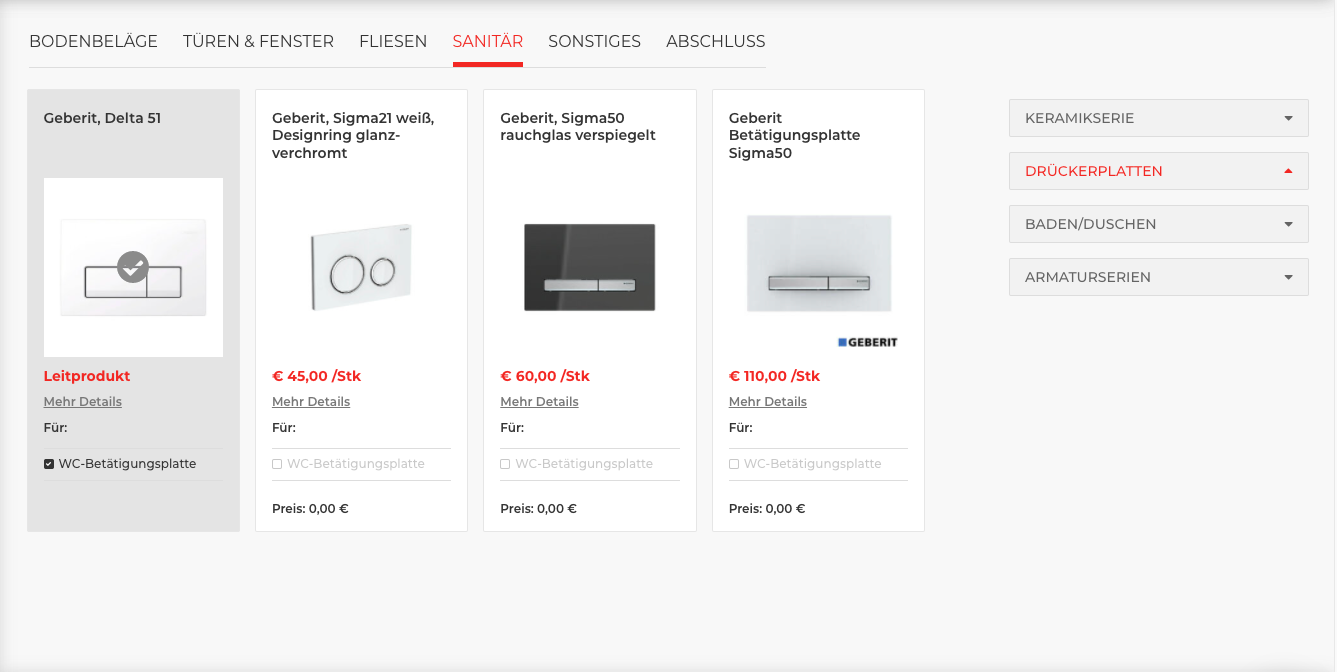Open Mehr Details for the €45,00 Sigma21
The width and height of the screenshot is (1337, 672).
[x=311, y=402]
